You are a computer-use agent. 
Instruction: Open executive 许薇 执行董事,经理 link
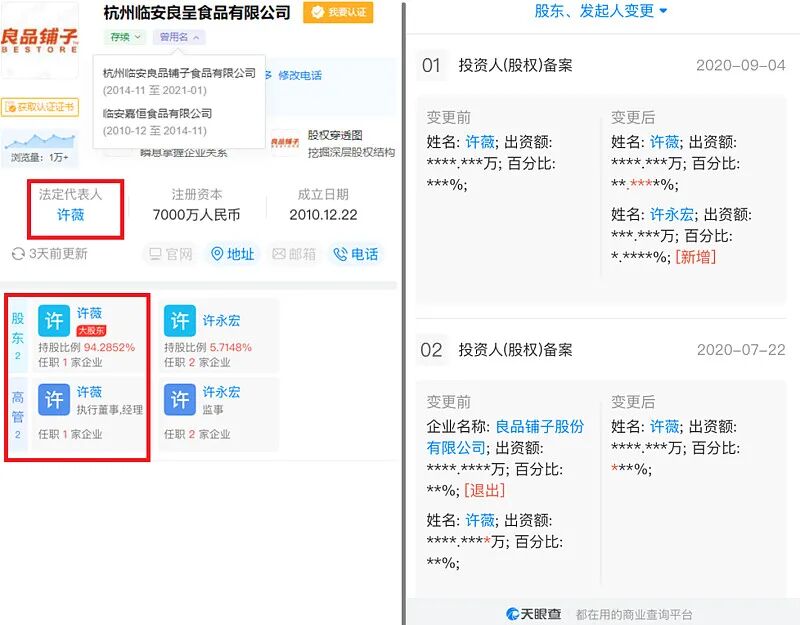point(89,392)
